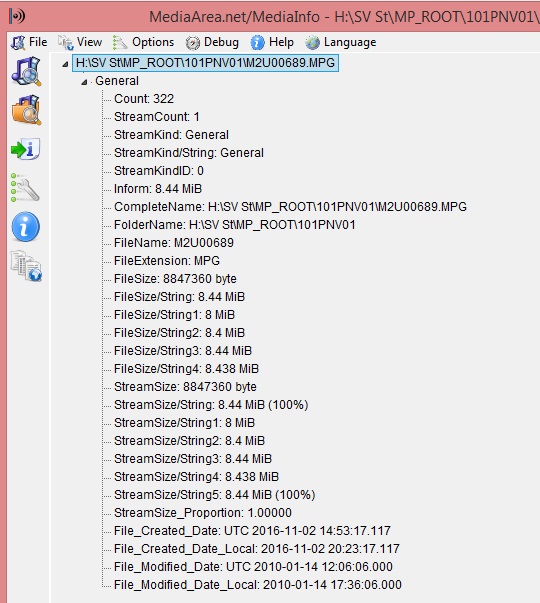Select the CompleteName tree entry

point(290,207)
